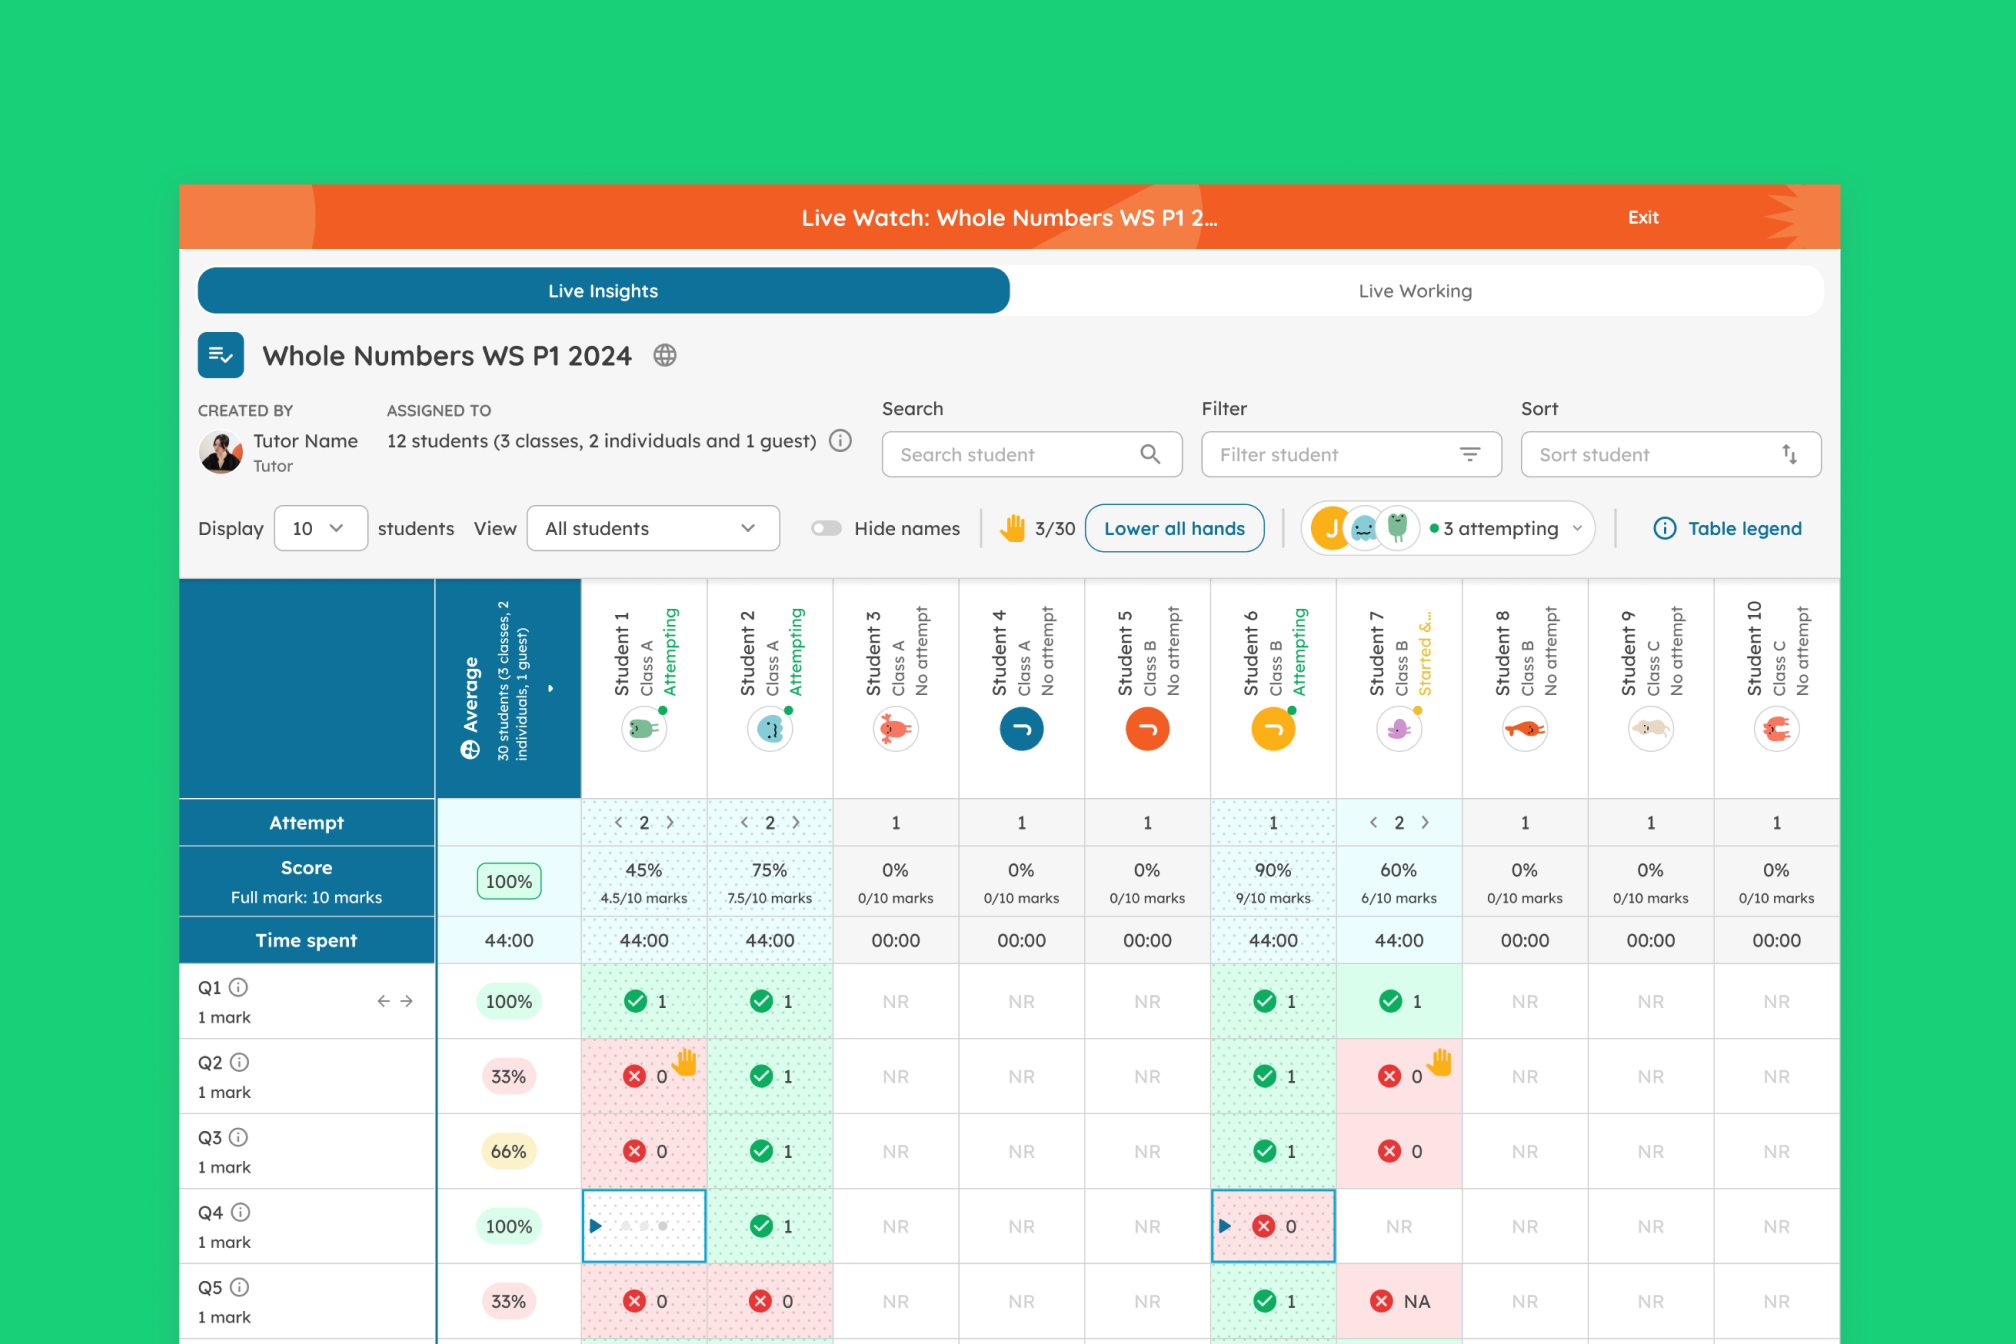The image size is (2016, 1344).
Task: Click the globe icon beside worksheet title
Action: click(665, 355)
